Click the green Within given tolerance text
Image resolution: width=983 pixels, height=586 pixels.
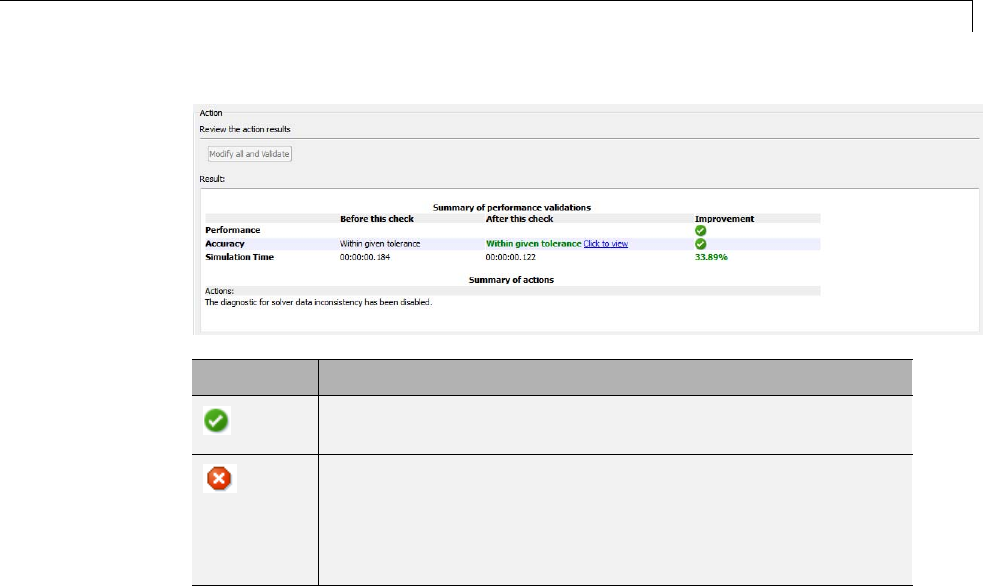pyautogui.click(x=534, y=244)
